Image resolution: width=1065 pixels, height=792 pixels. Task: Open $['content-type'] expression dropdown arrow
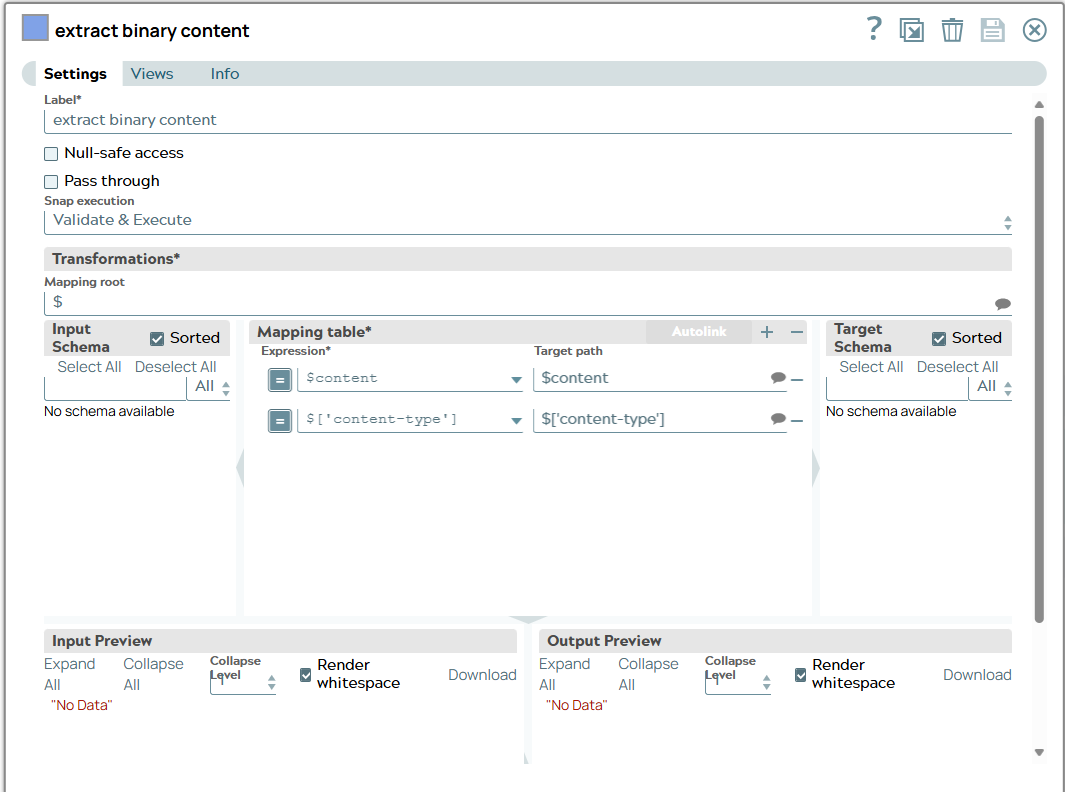tap(516, 421)
